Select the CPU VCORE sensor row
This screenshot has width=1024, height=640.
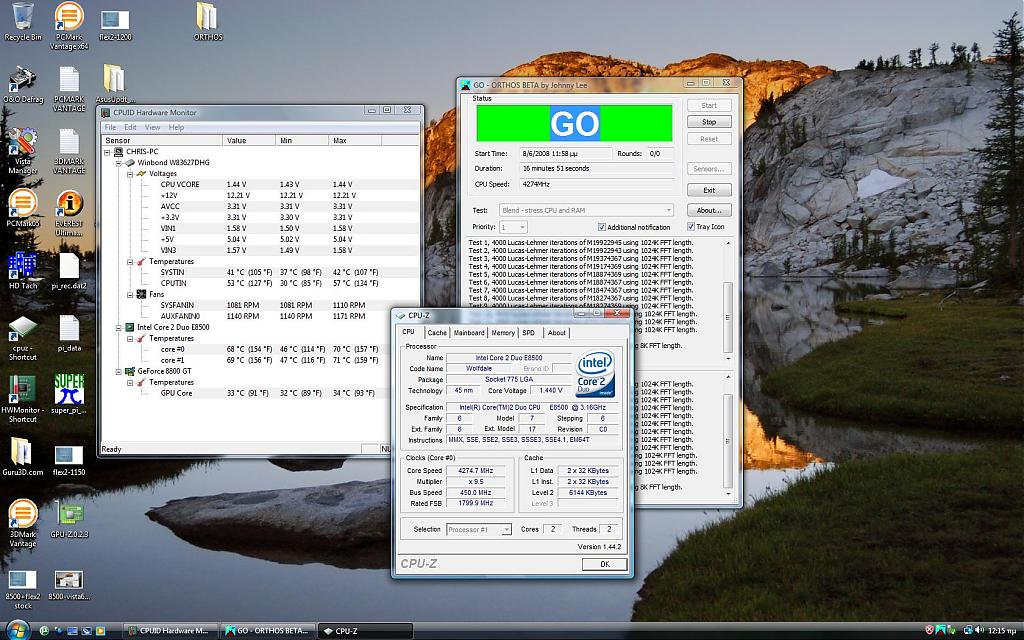pos(261,185)
